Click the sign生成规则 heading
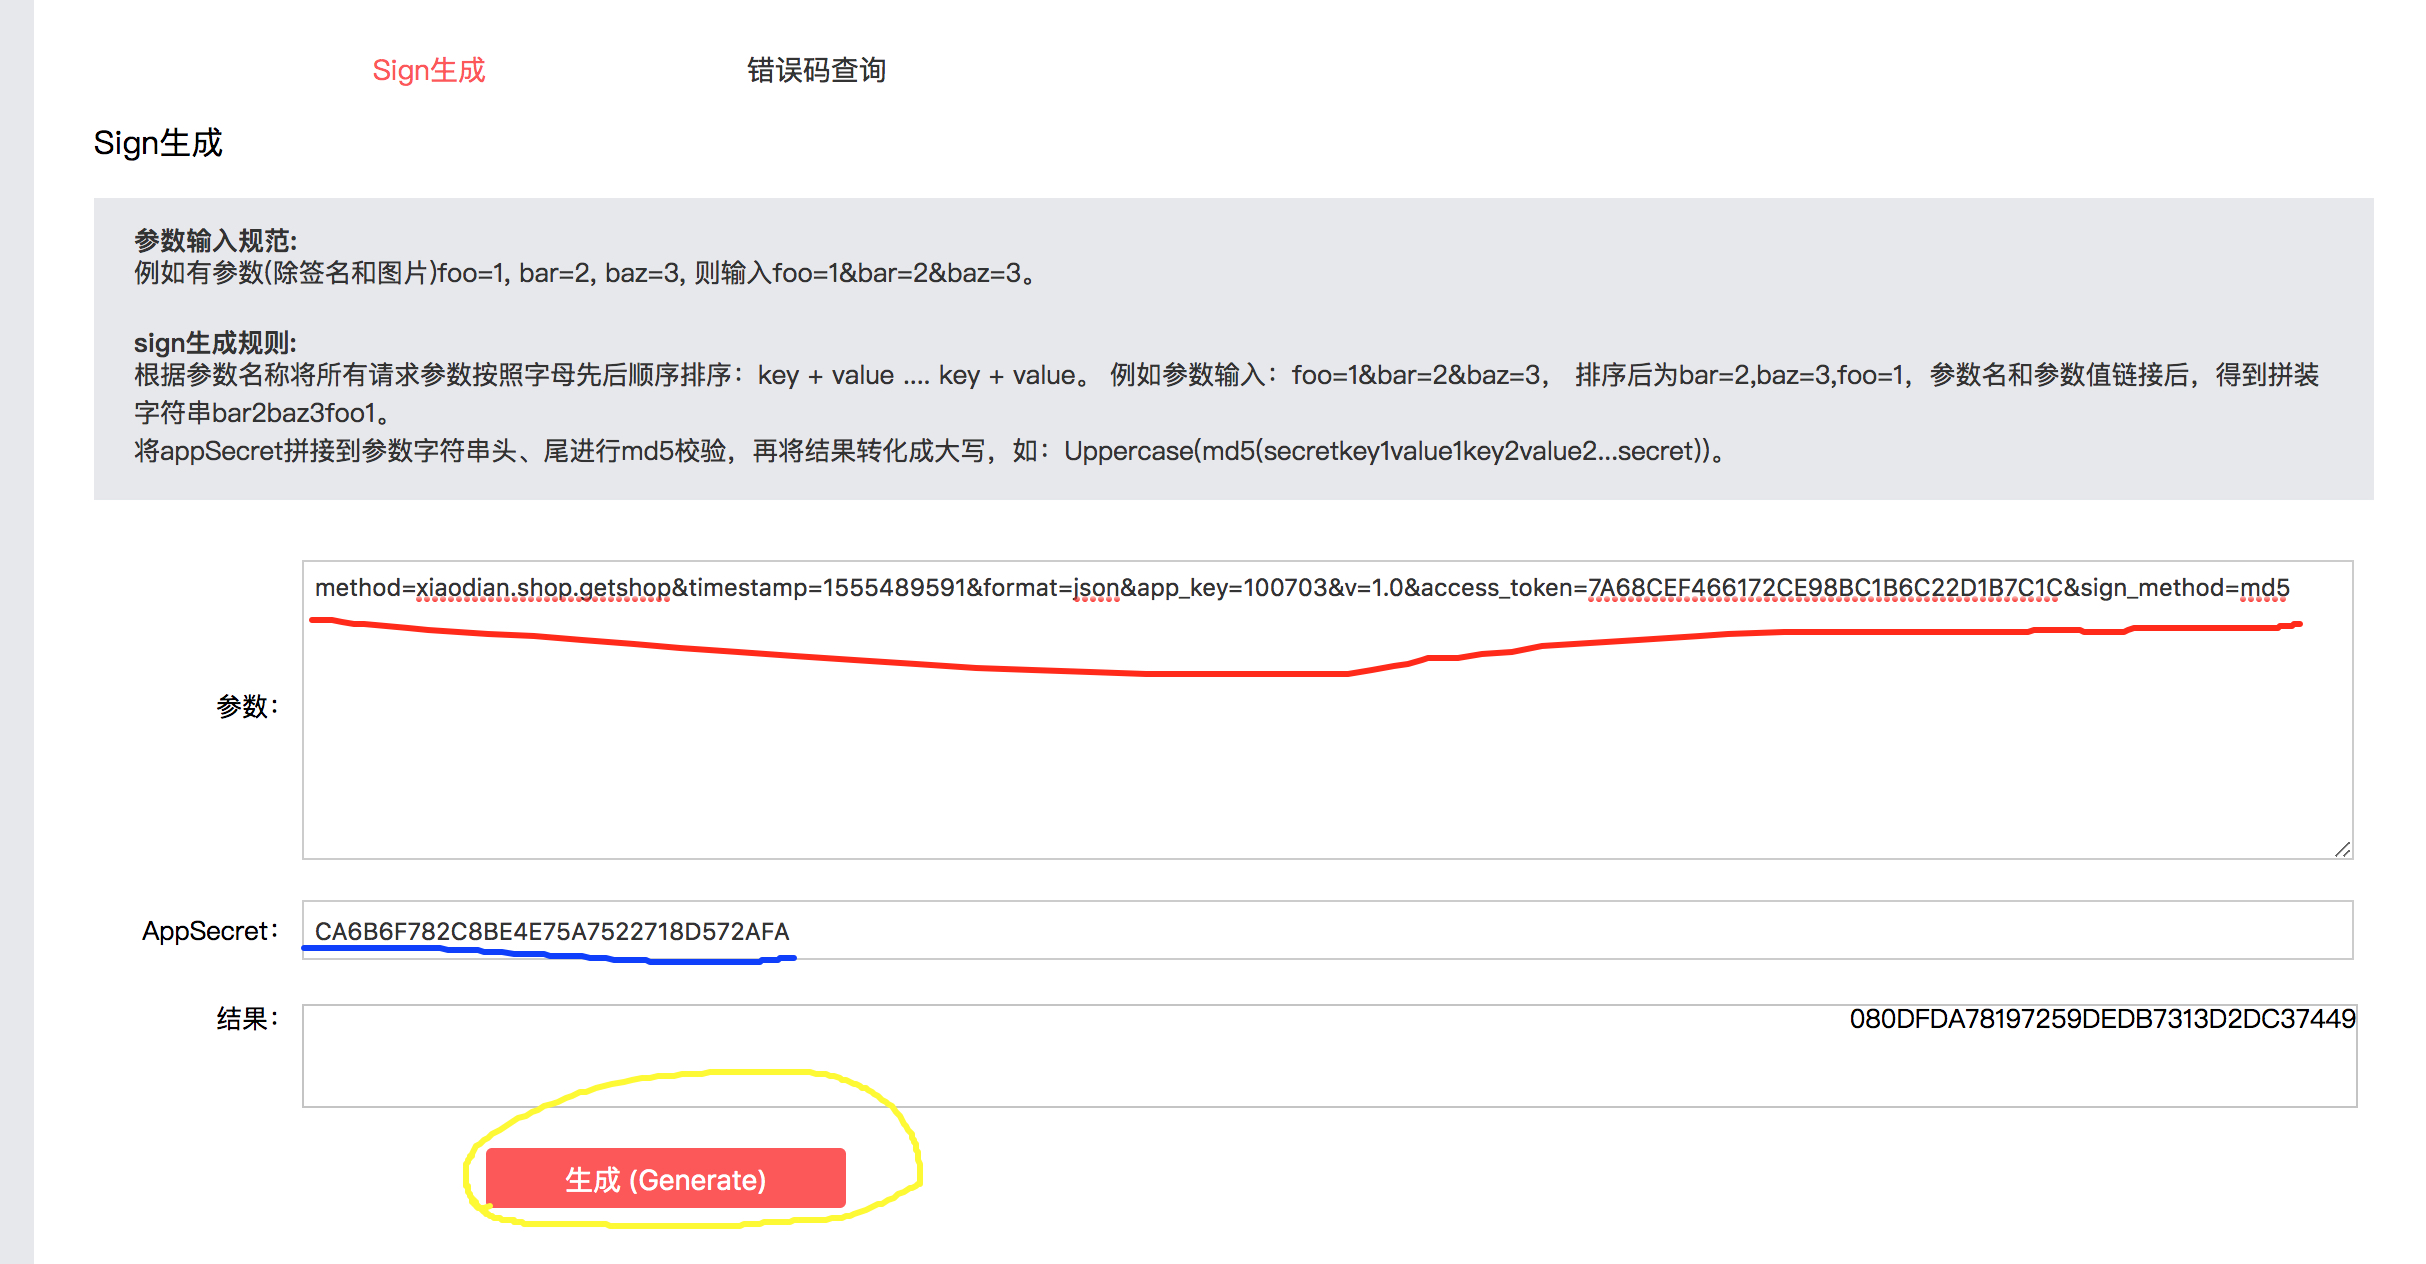 coord(215,343)
